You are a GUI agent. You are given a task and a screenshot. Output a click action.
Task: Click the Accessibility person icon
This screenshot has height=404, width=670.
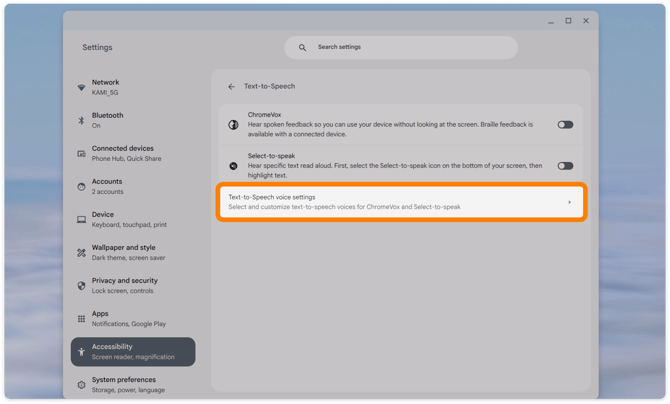(x=81, y=352)
